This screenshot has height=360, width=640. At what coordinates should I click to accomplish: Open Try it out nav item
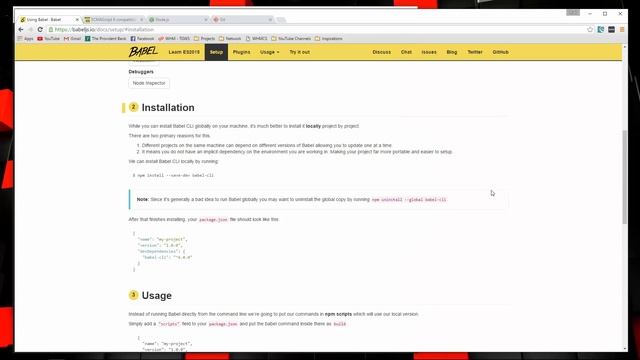point(300,52)
